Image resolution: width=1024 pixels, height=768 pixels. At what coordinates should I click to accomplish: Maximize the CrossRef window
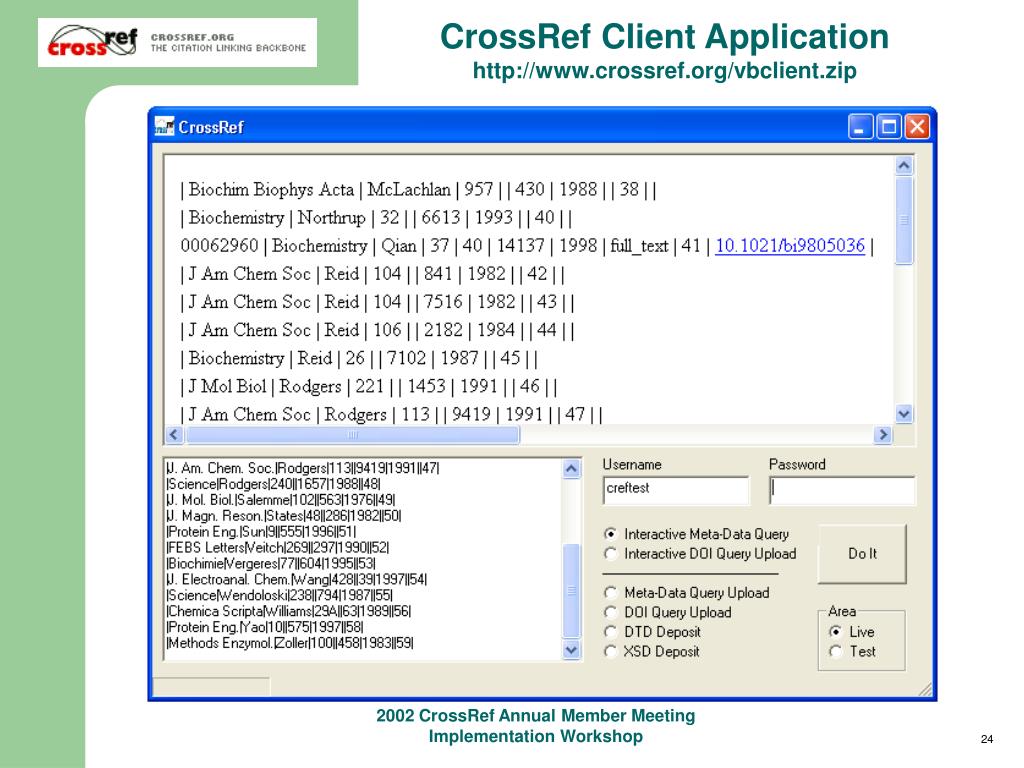coord(888,126)
